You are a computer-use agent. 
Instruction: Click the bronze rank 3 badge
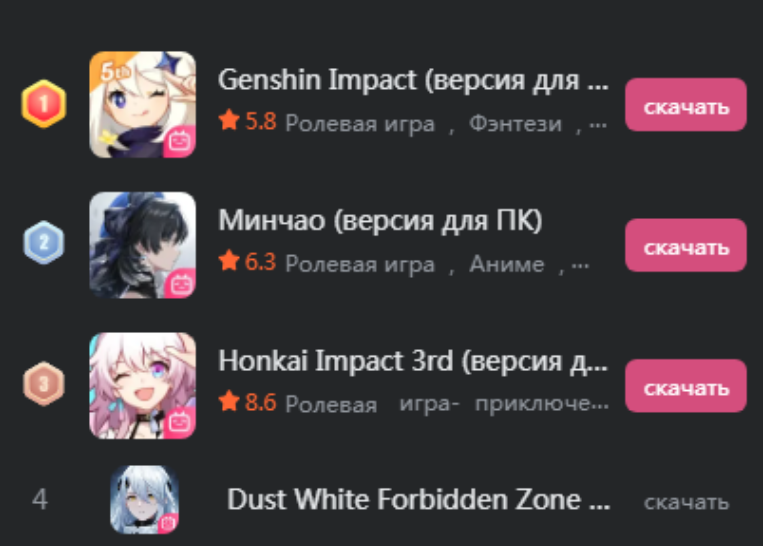(44, 383)
